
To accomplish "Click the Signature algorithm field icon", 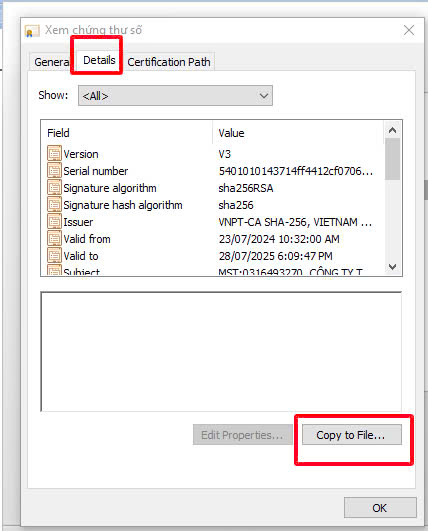I will [x=54, y=187].
